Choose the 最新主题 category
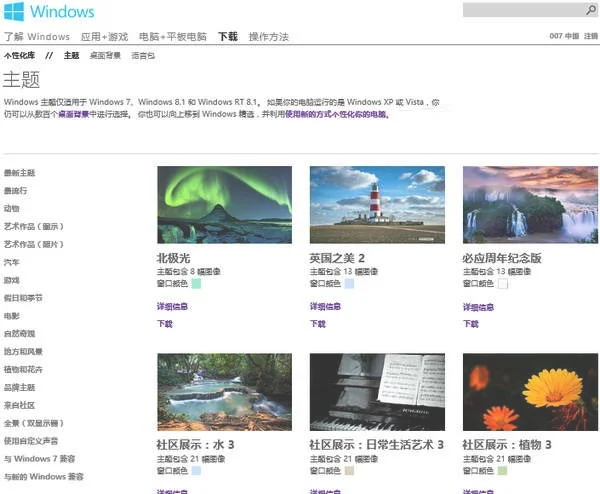The width and height of the screenshot is (600, 494). 20,173
